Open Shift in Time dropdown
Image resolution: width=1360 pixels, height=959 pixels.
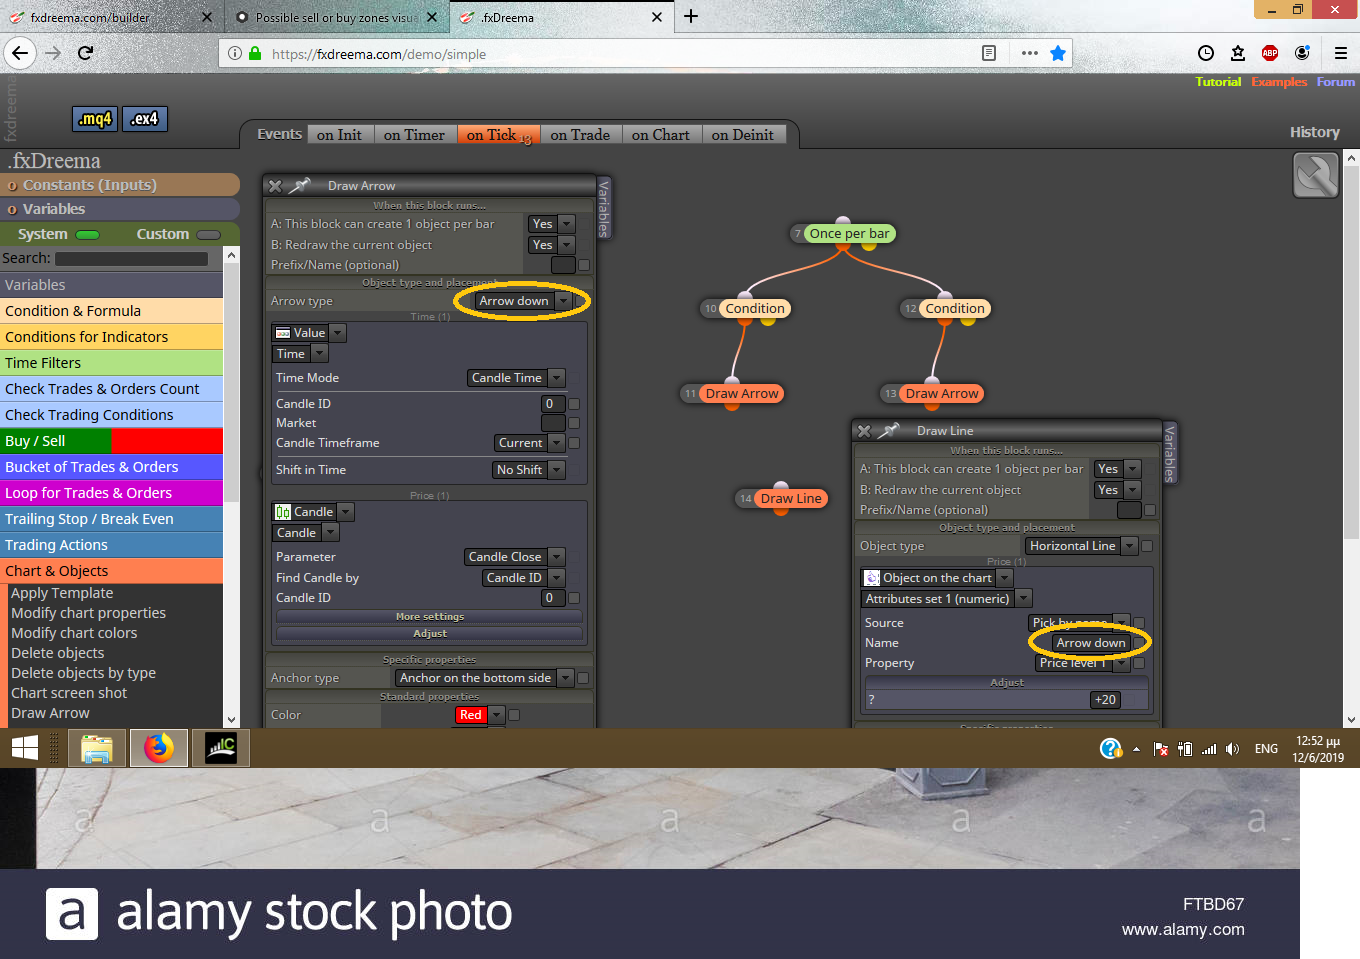point(529,470)
